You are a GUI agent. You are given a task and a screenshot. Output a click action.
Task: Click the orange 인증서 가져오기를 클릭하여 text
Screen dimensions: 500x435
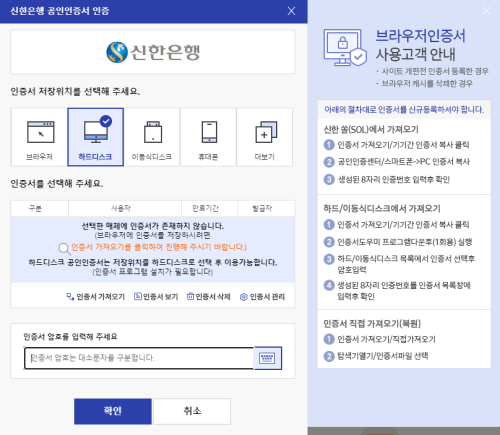click(x=159, y=247)
